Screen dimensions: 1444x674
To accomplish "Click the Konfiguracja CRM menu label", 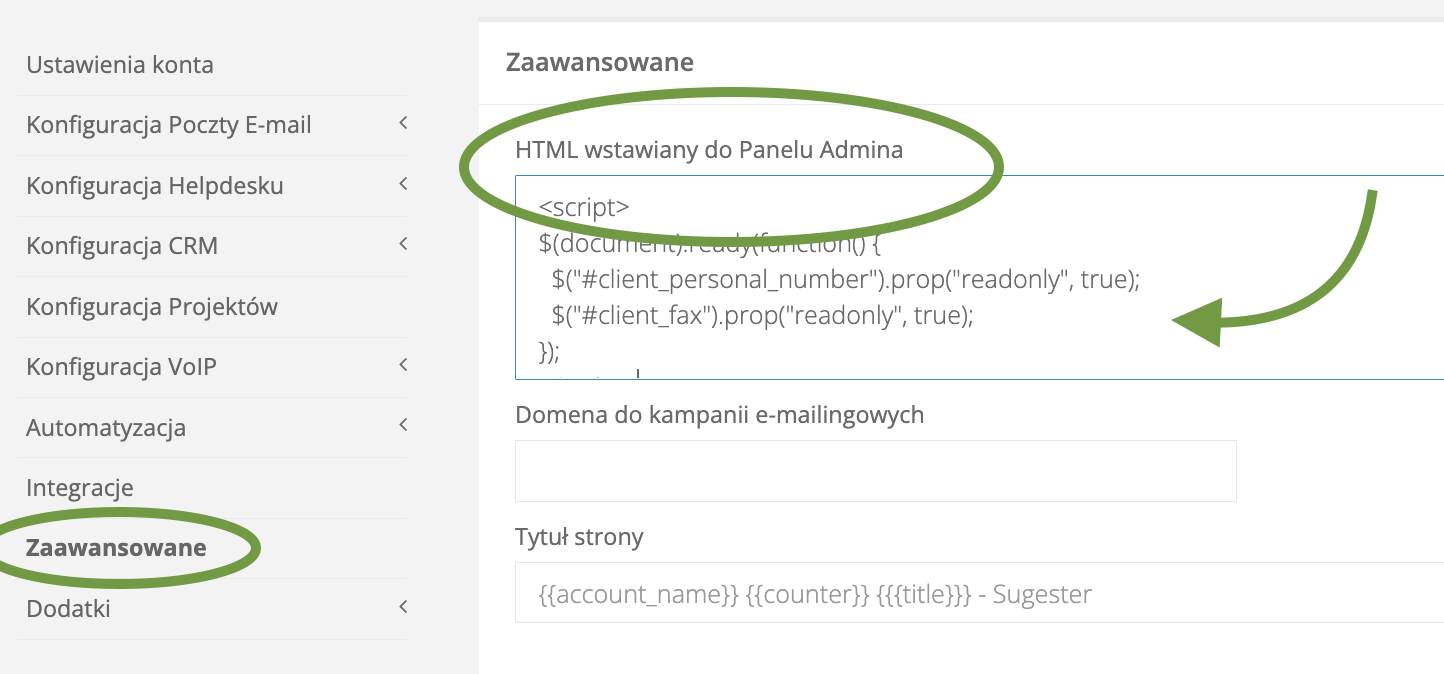I will click(x=122, y=246).
